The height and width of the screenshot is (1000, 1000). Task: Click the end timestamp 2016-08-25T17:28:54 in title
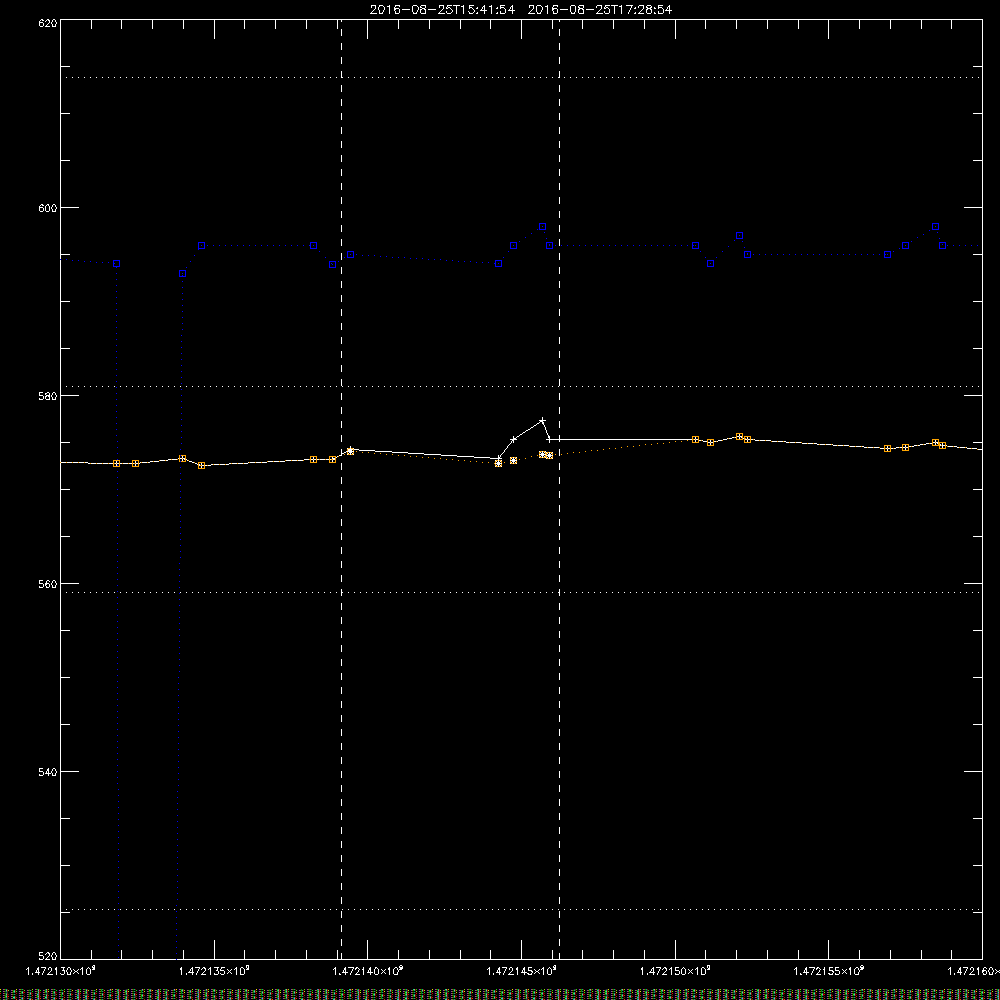pos(599,10)
